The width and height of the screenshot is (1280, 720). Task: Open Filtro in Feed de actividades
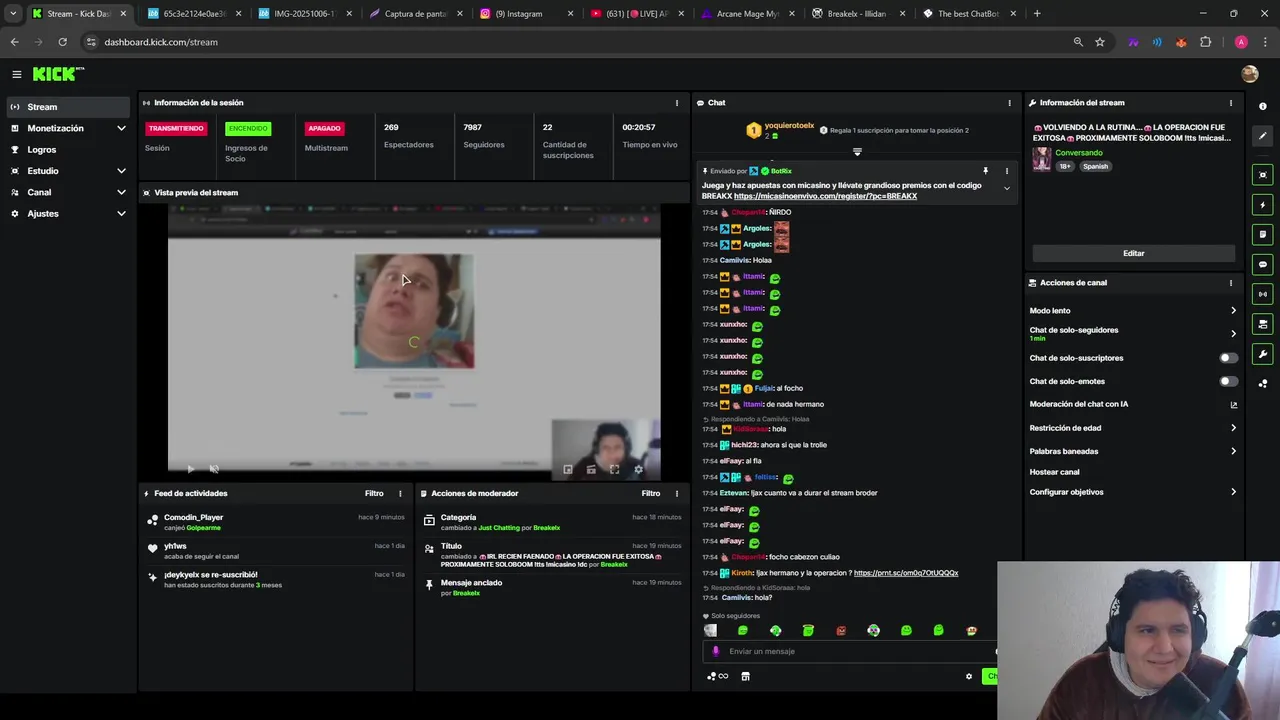[x=374, y=493]
